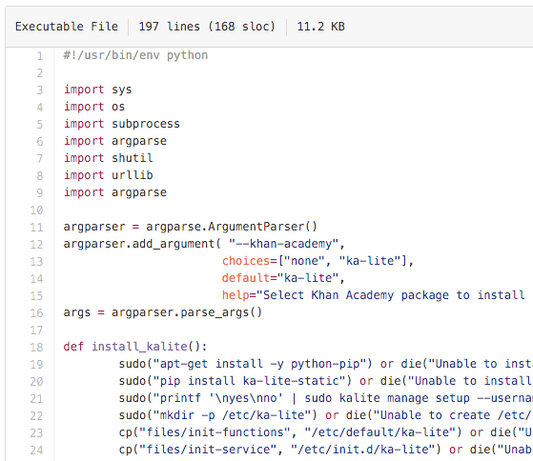This screenshot has width=533, height=461.
Task: Click line number 12 in the gutter
Action: 37,244
